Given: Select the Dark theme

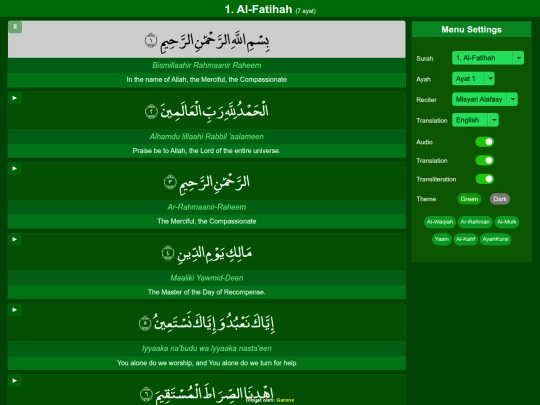Looking at the screenshot, I should pyautogui.click(x=500, y=199).
